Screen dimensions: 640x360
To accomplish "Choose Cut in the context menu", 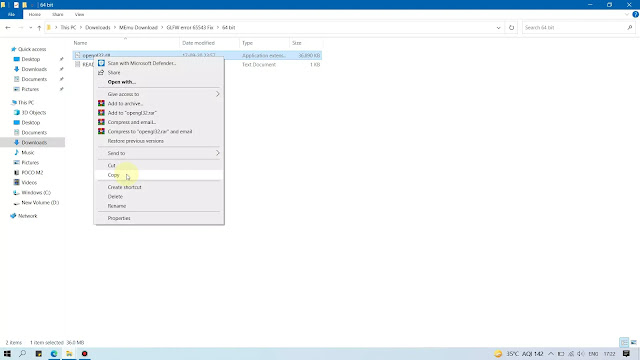I will [x=159, y=165].
